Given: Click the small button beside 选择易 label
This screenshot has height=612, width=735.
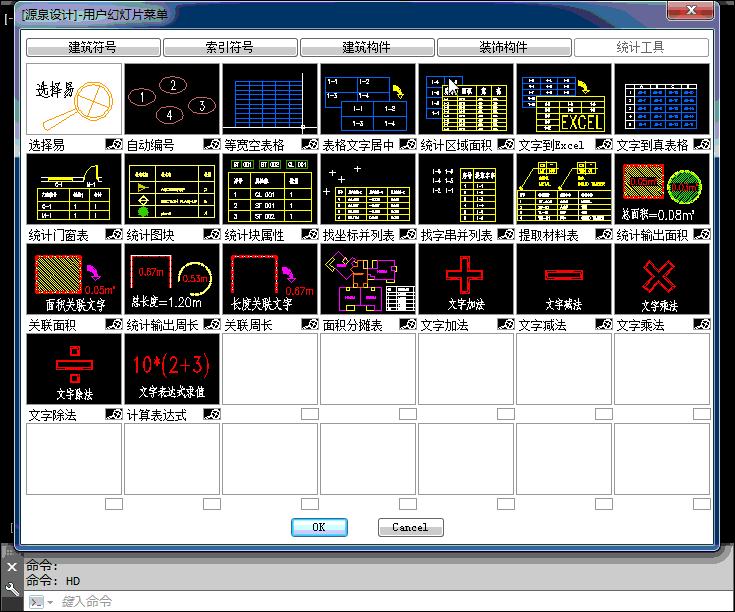Looking at the screenshot, I should [x=114, y=144].
